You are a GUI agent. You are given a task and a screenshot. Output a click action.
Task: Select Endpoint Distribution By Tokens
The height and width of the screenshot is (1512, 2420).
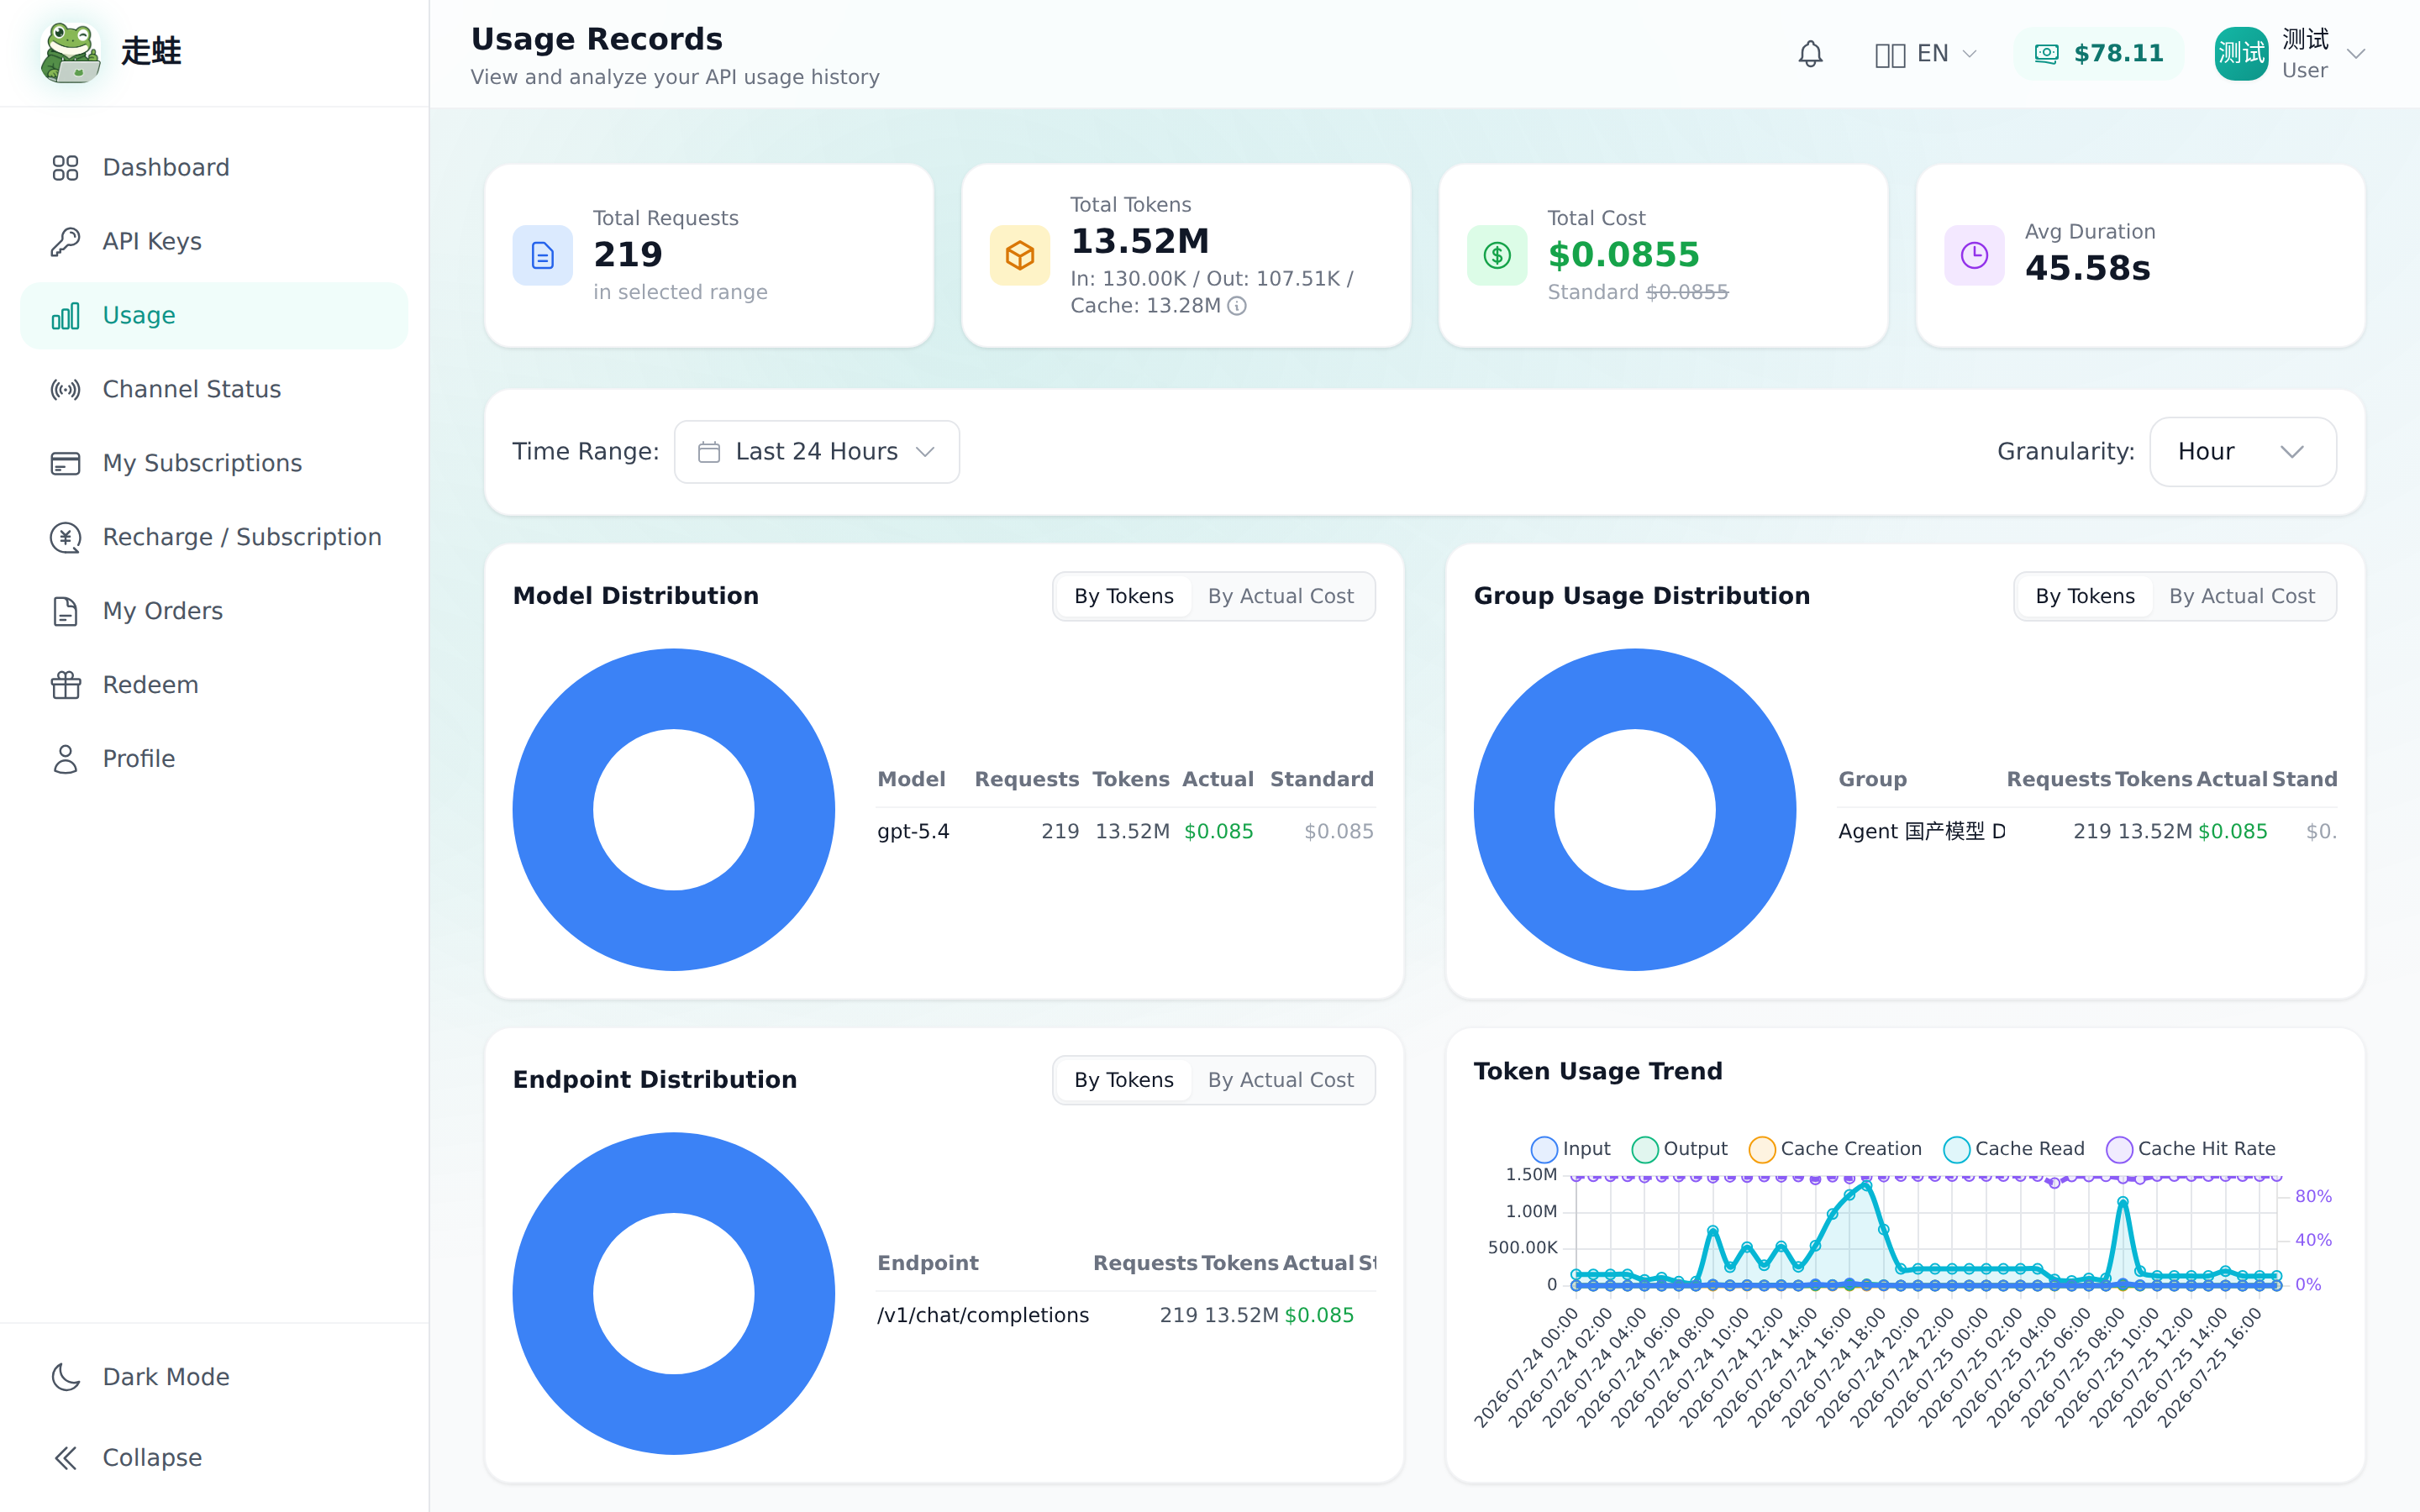[x=1123, y=1080]
